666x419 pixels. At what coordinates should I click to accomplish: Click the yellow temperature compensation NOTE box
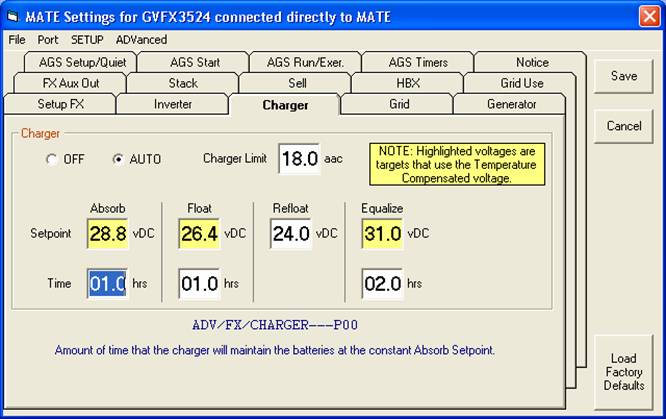(x=457, y=164)
